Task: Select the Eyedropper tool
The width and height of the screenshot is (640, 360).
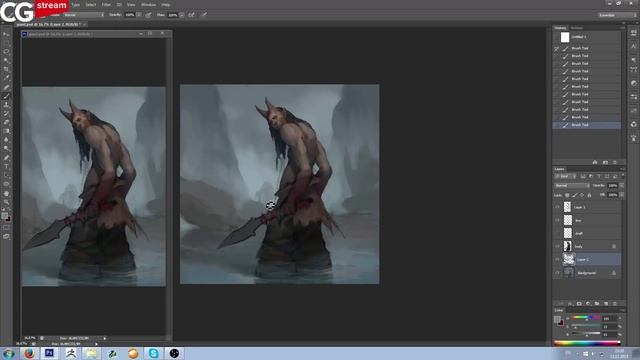Action: [x=6, y=78]
